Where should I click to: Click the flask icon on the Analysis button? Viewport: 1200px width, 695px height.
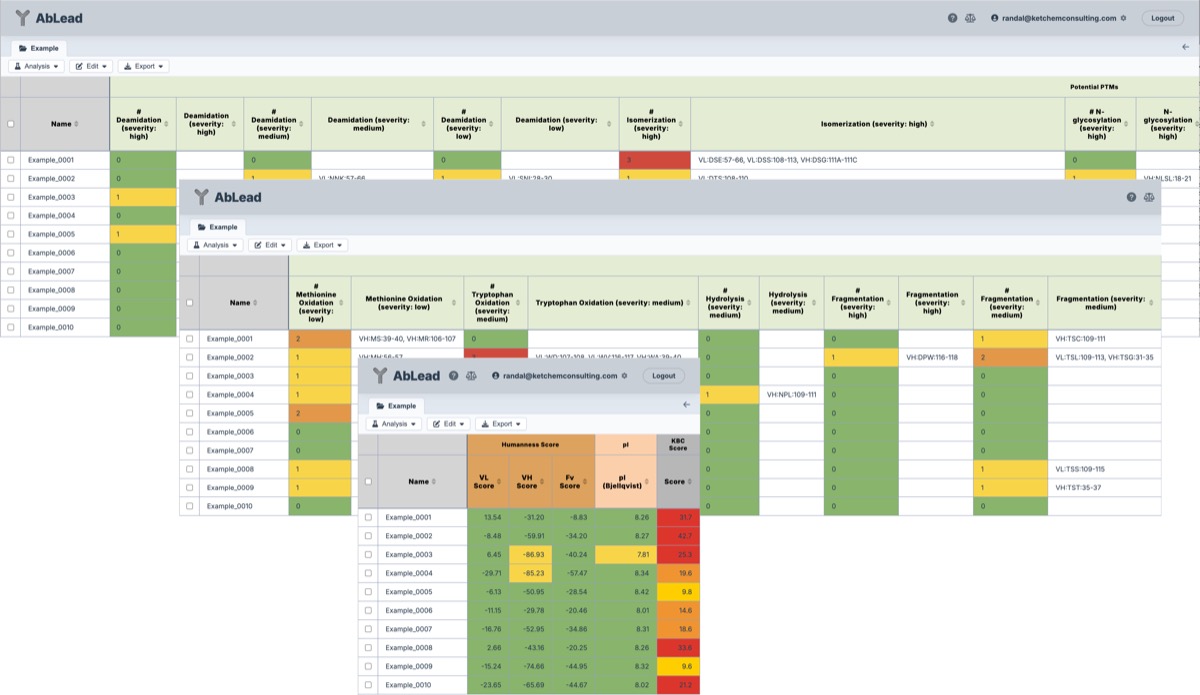point(376,424)
